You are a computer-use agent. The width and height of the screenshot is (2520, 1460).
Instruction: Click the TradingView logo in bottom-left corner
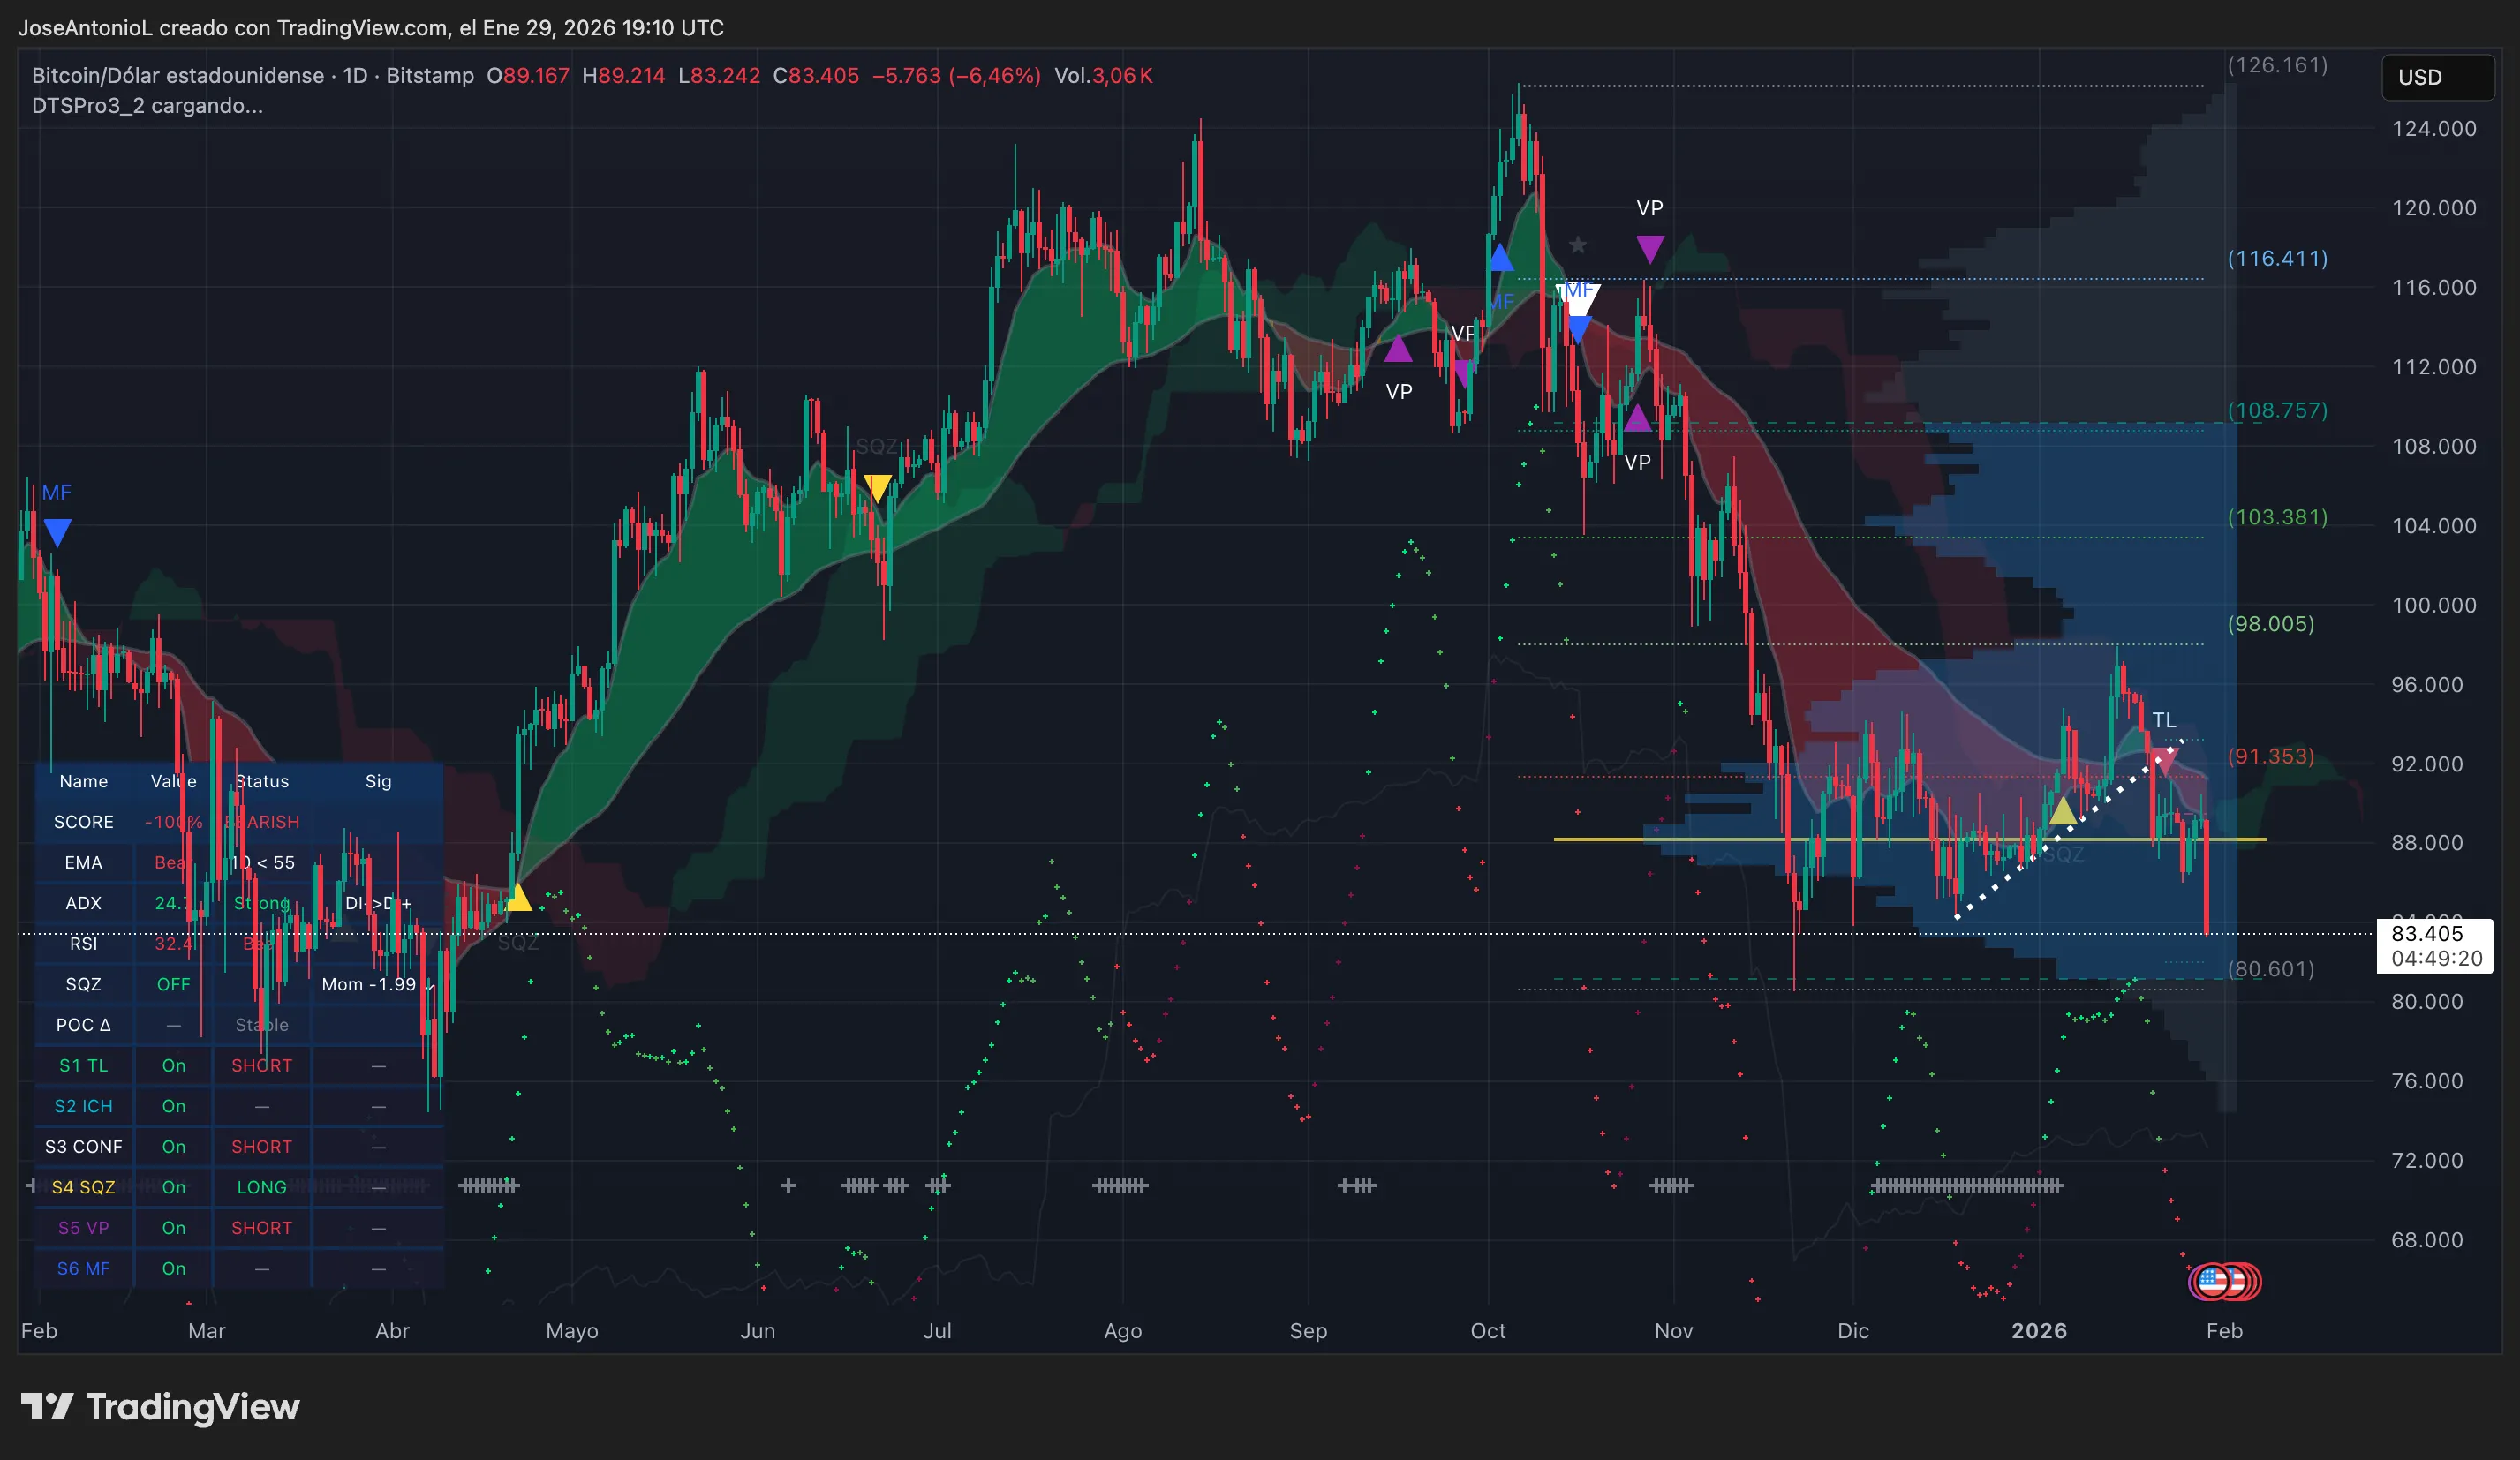click(x=160, y=1407)
